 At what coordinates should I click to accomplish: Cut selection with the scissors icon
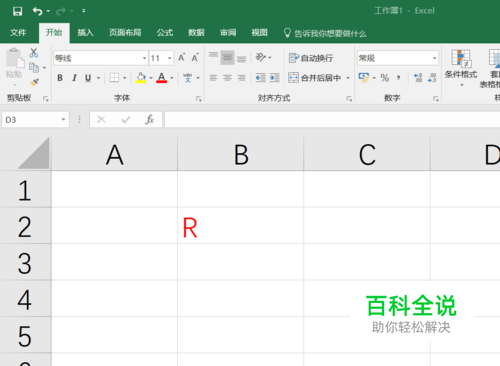(34, 53)
